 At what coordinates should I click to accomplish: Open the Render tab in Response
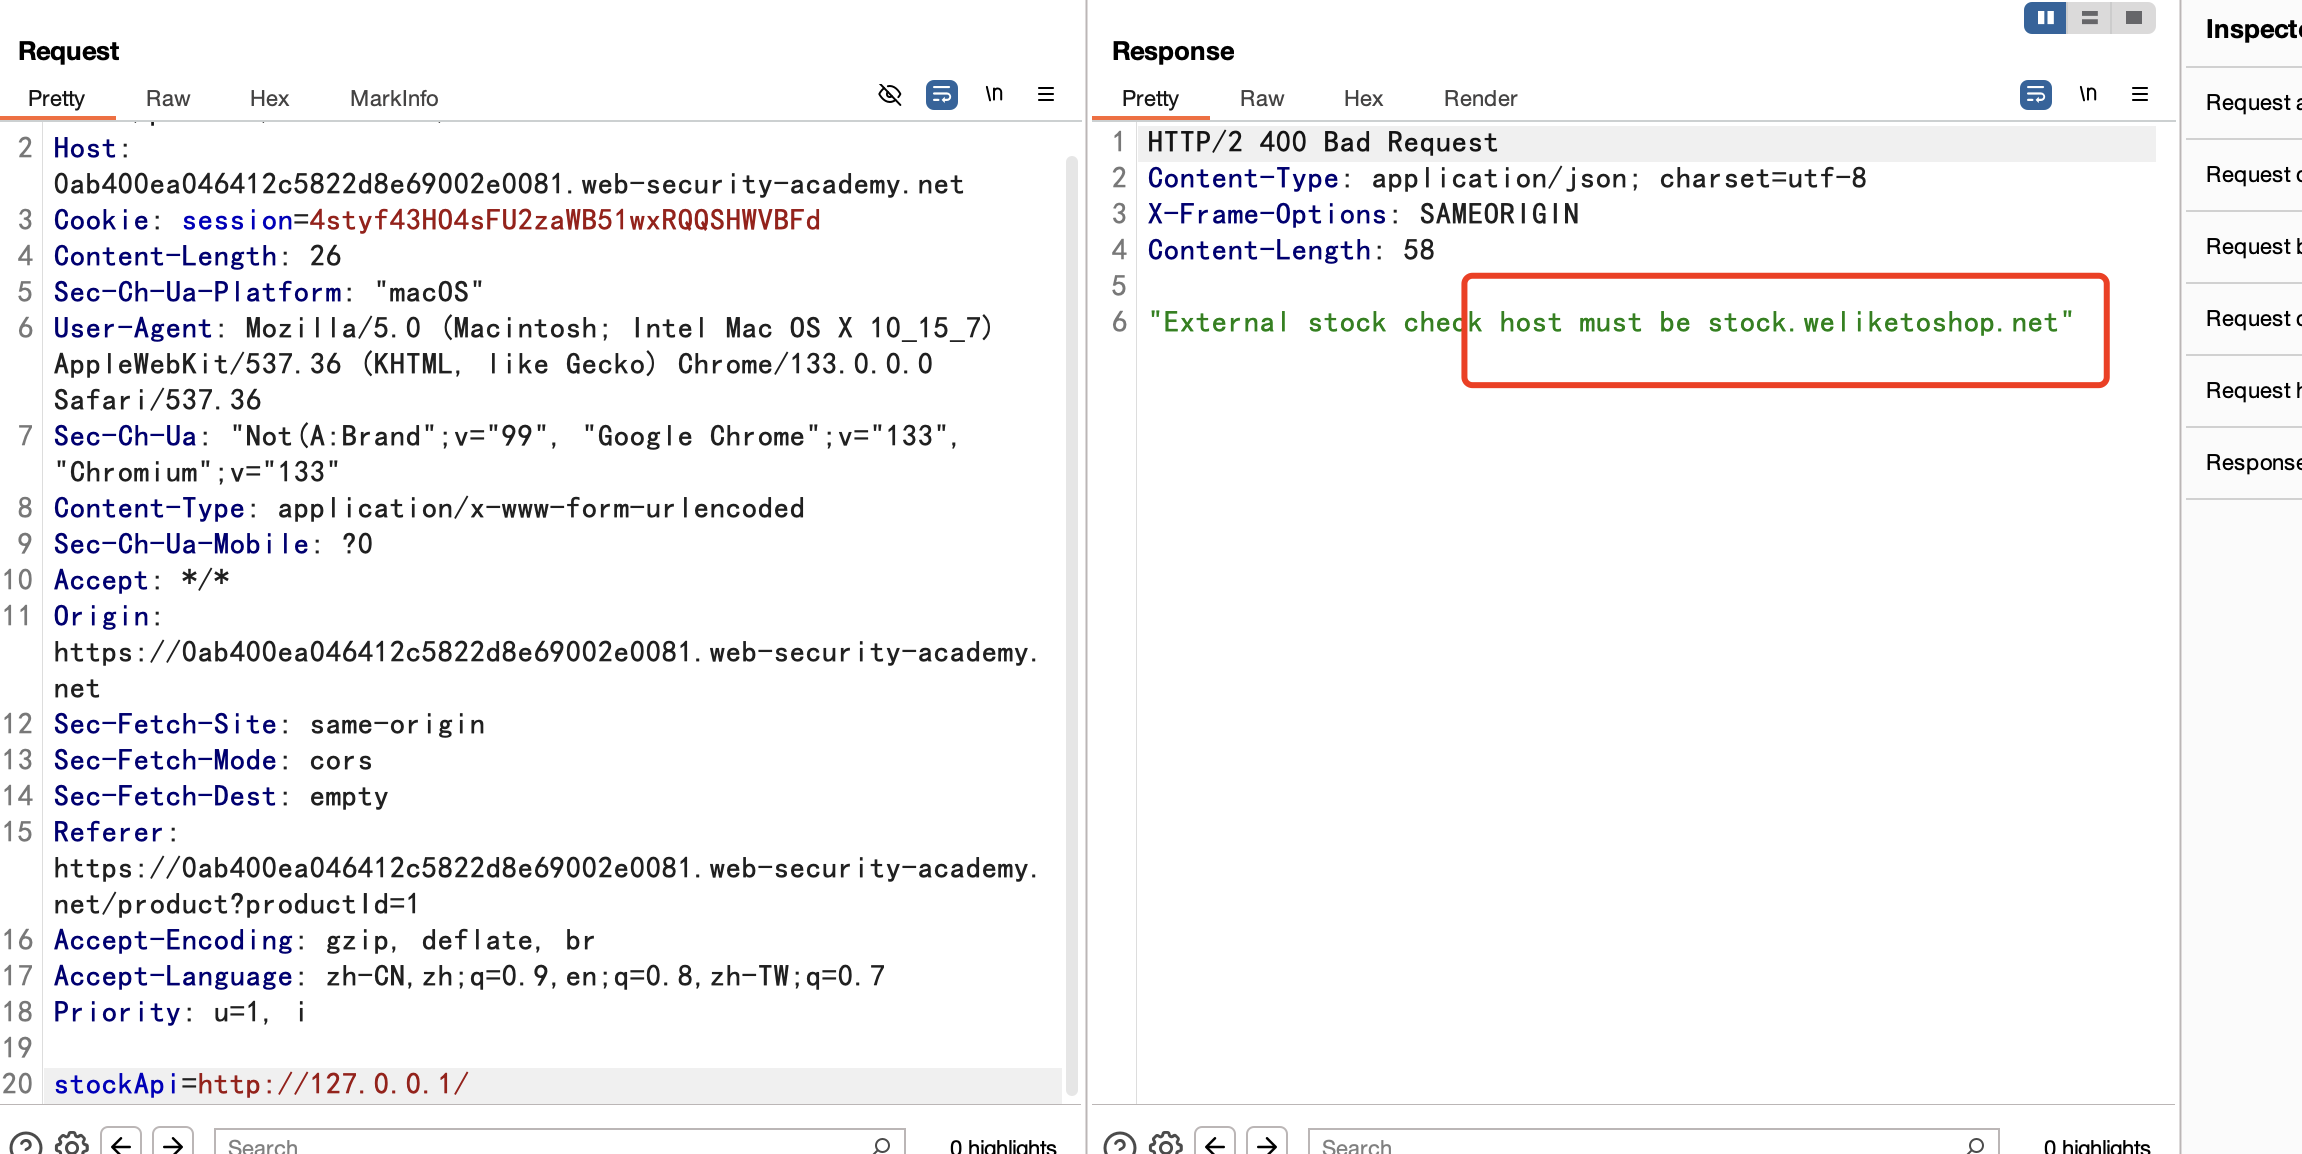[1480, 98]
